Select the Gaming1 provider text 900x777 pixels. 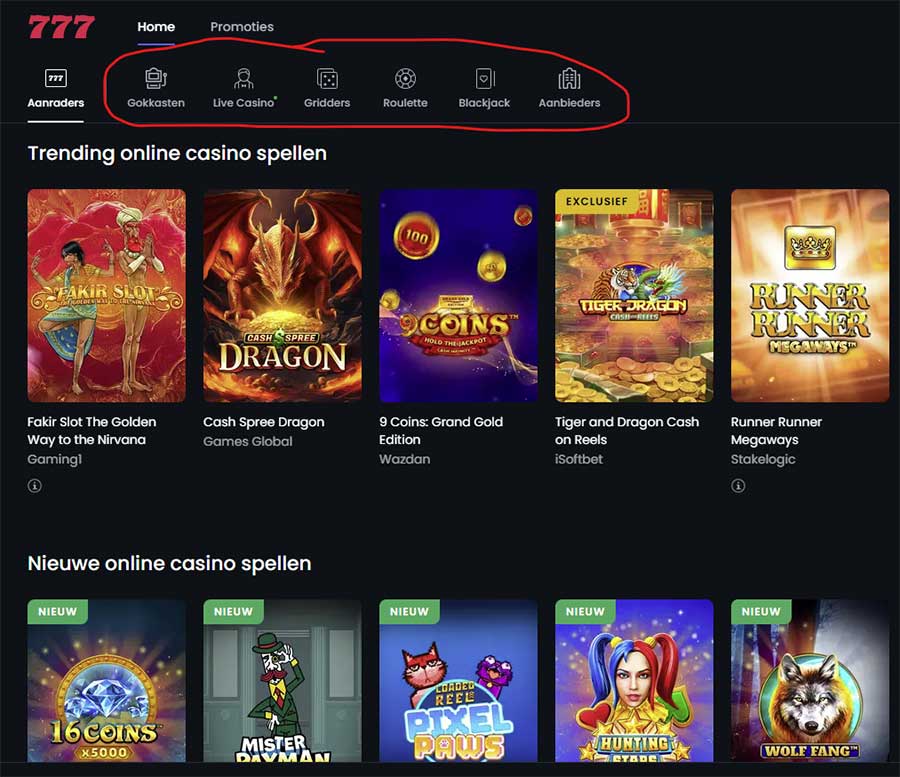point(55,459)
